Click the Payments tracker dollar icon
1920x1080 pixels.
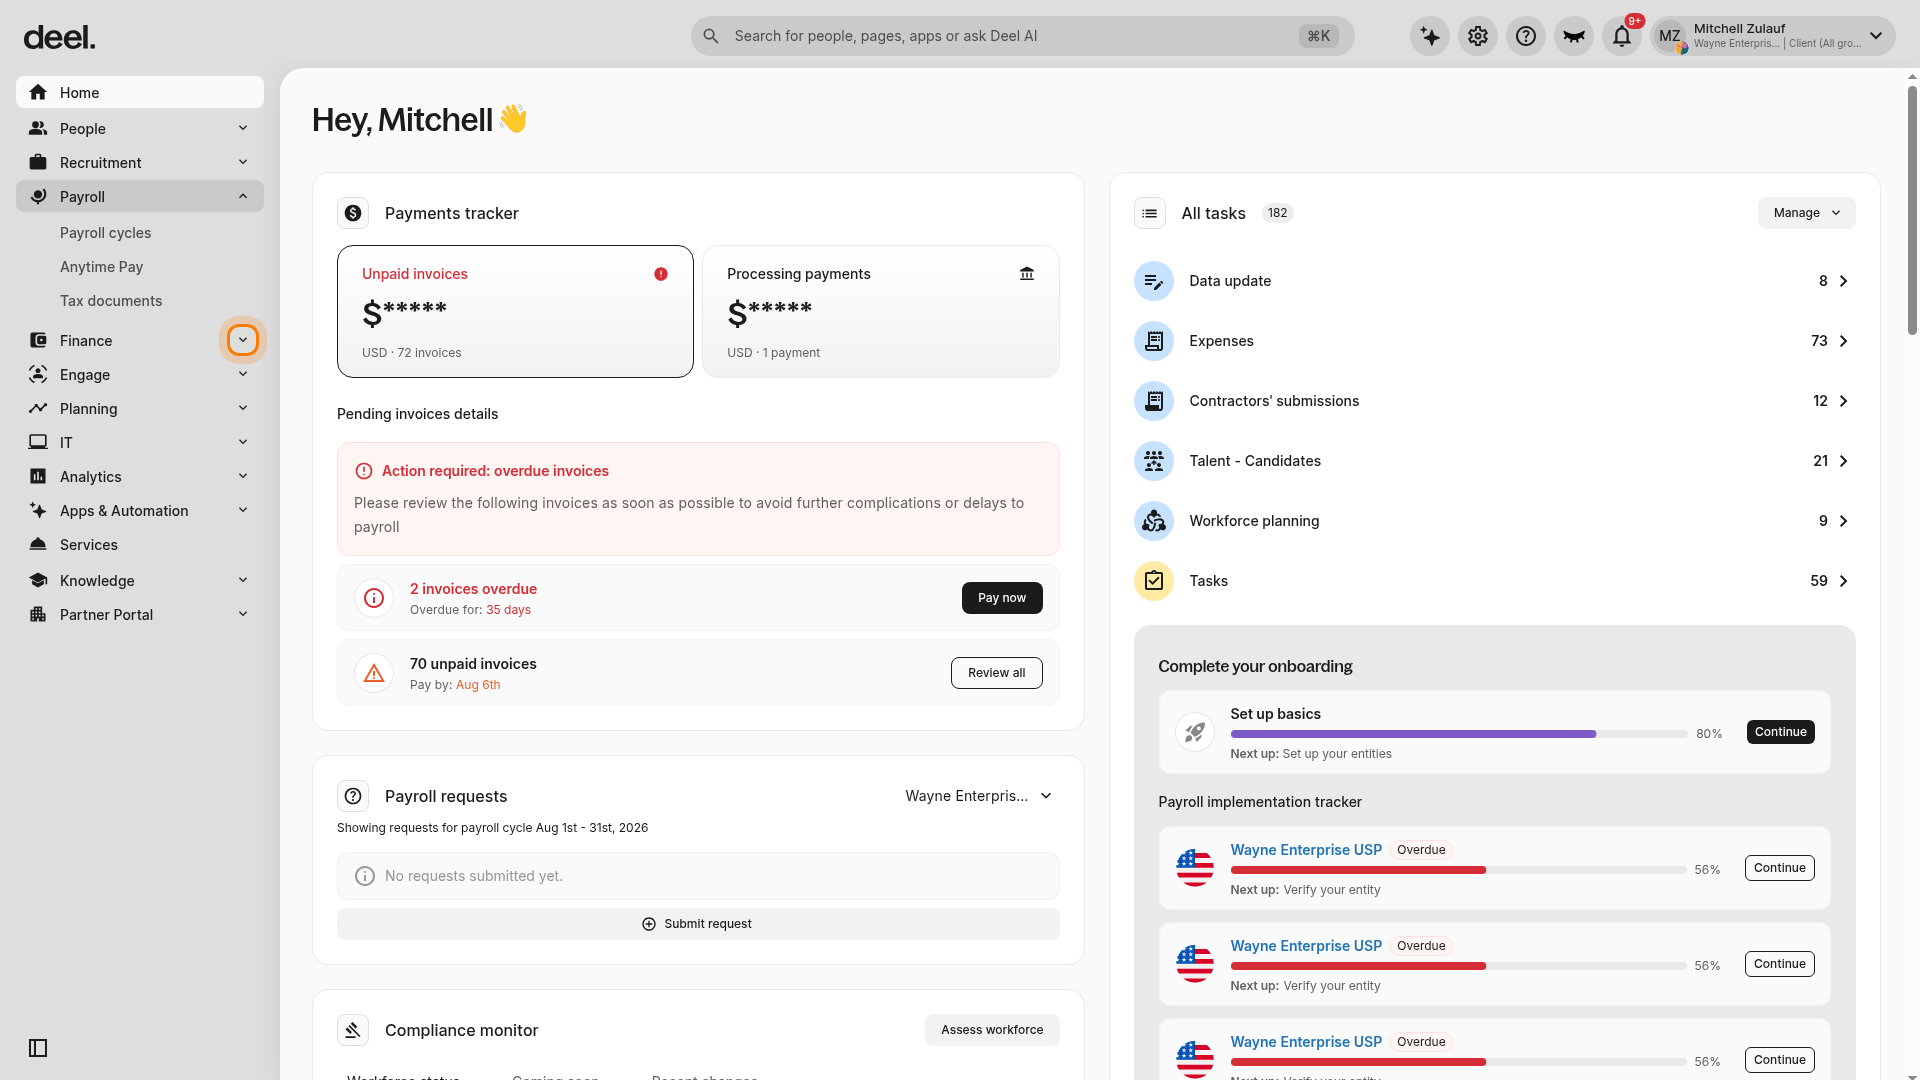coord(353,213)
